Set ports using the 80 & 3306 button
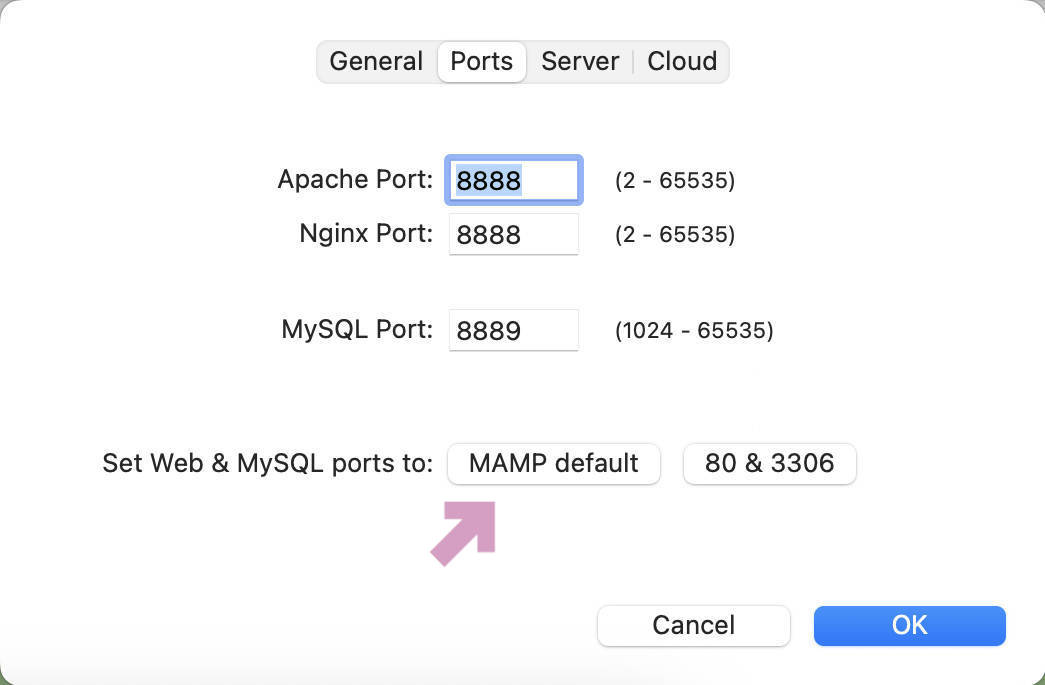 click(769, 463)
